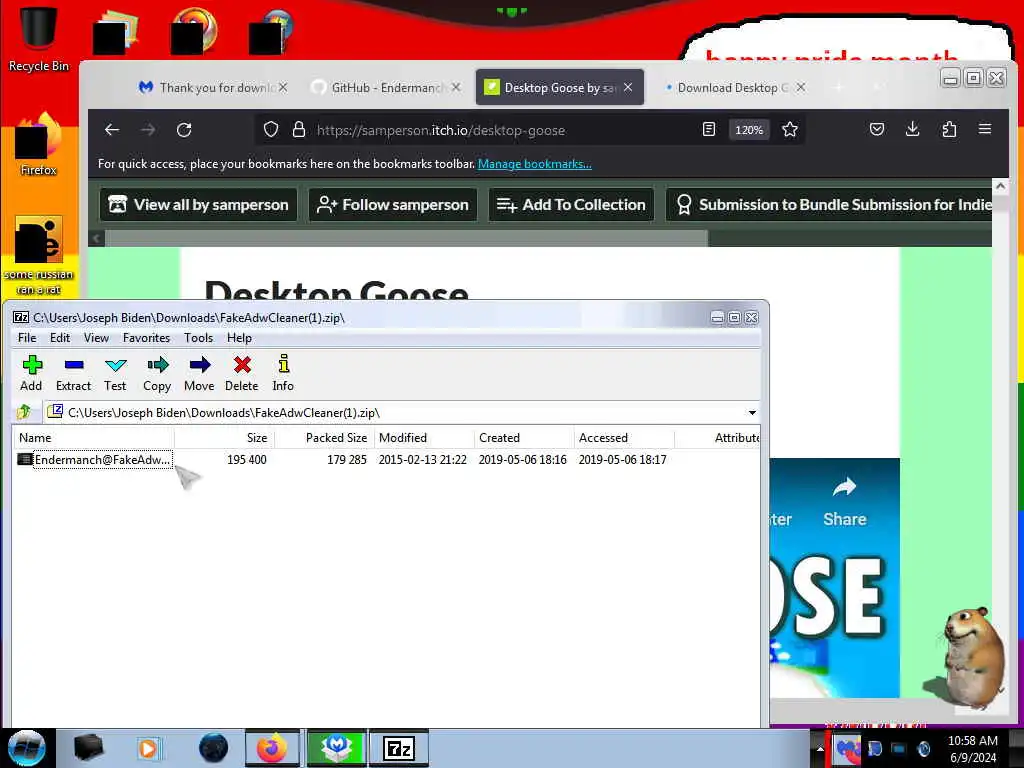The width and height of the screenshot is (1024, 768).
Task: Click the horizontal scrollbar under itch.io toolbar
Action: tap(406, 238)
